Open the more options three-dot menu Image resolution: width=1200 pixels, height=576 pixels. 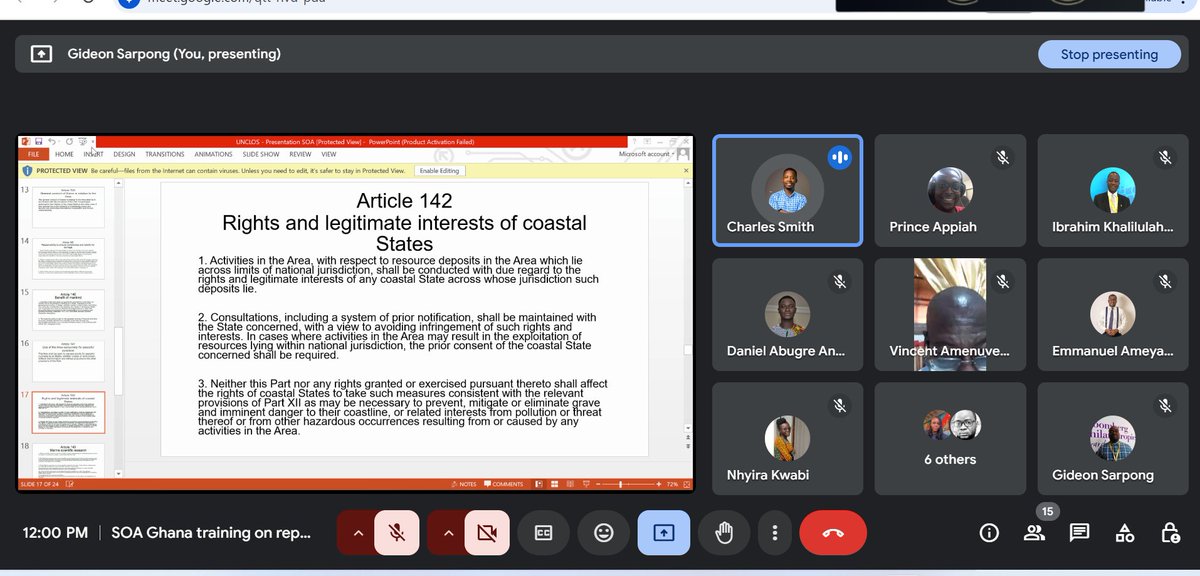774,532
